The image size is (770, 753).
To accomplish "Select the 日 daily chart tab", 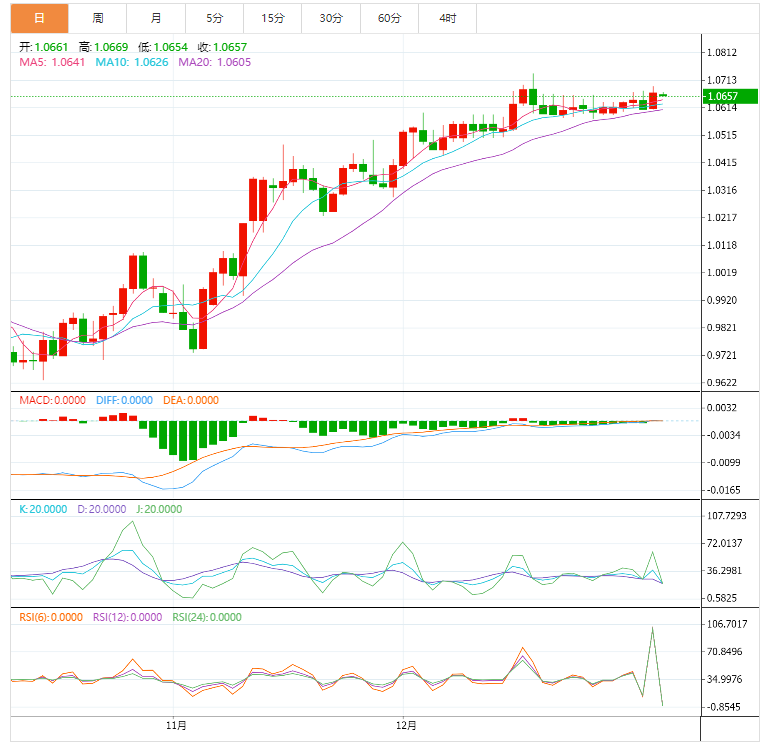I will (39, 18).
